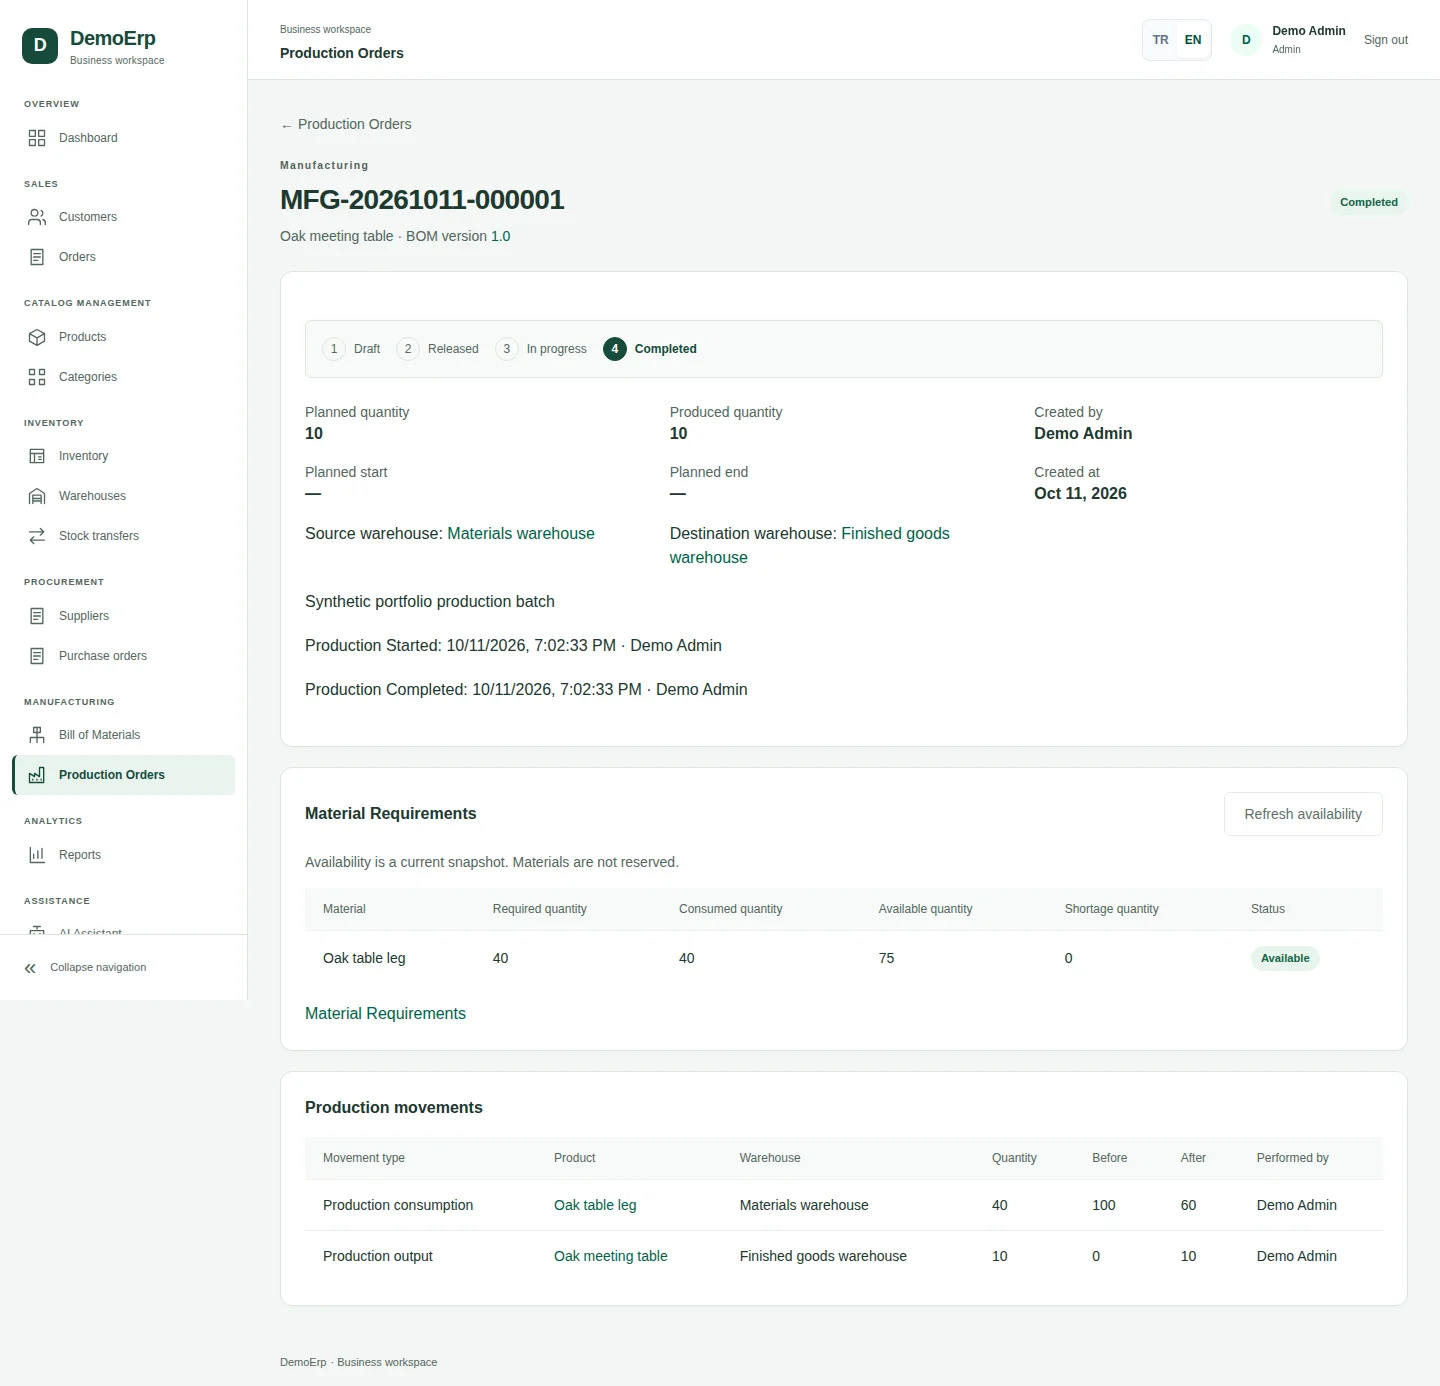The image size is (1440, 1386).
Task: Switch language to EN
Action: click(1193, 40)
